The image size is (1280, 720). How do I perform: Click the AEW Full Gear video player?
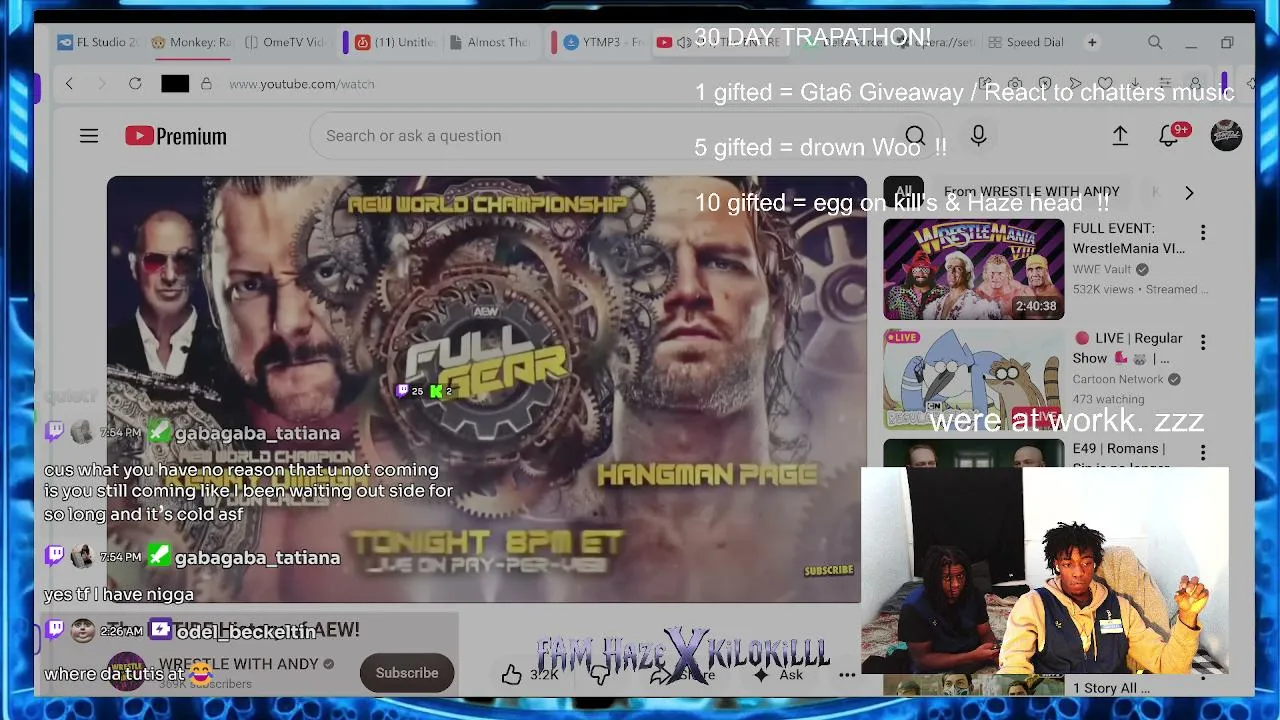(x=487, y=390)
